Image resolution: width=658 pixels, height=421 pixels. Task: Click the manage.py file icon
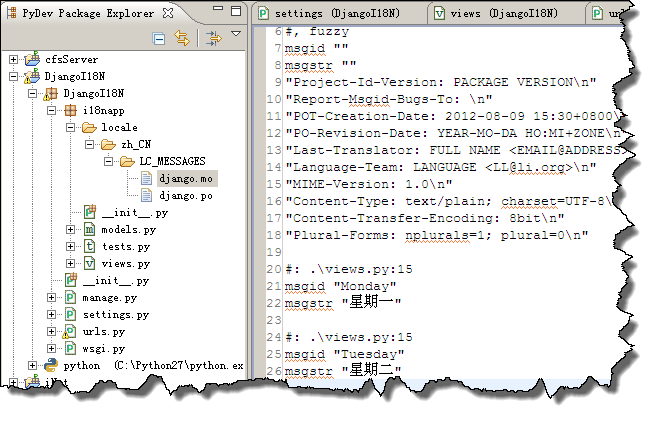pos(70,297)
